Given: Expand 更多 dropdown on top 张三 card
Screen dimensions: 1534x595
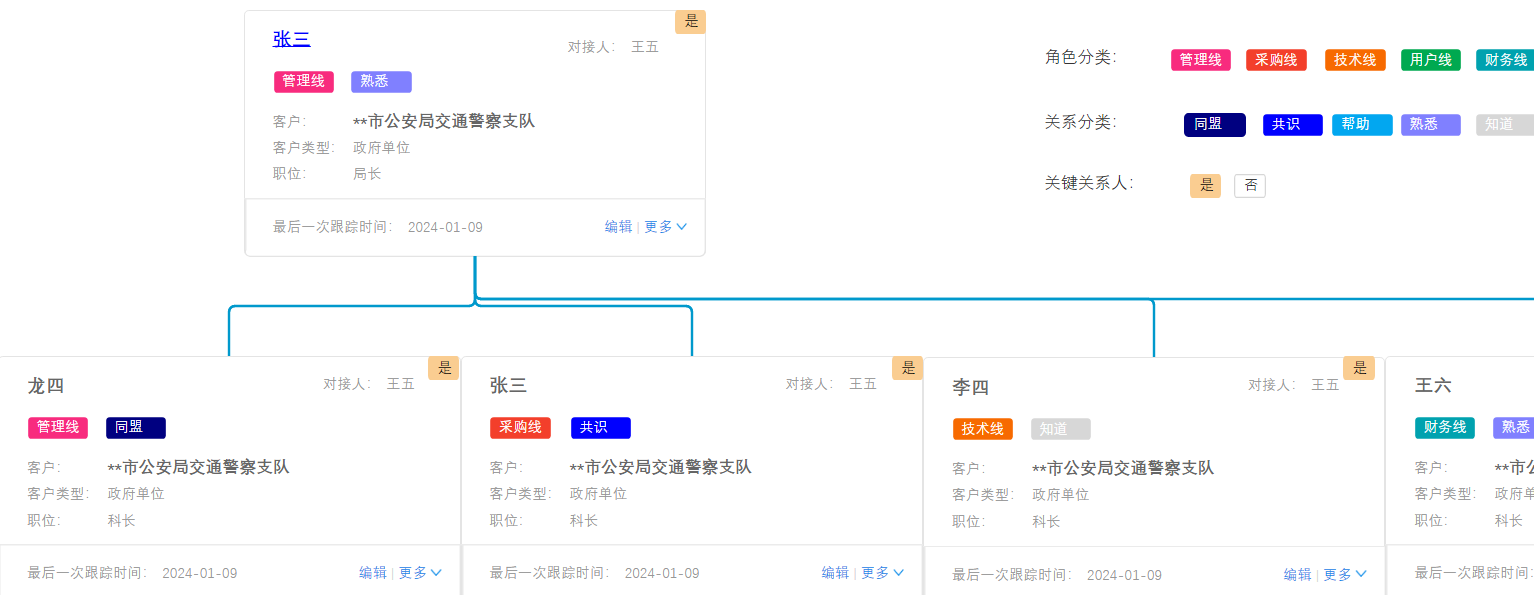Looking at the screenshot, I should coord(665,227).
